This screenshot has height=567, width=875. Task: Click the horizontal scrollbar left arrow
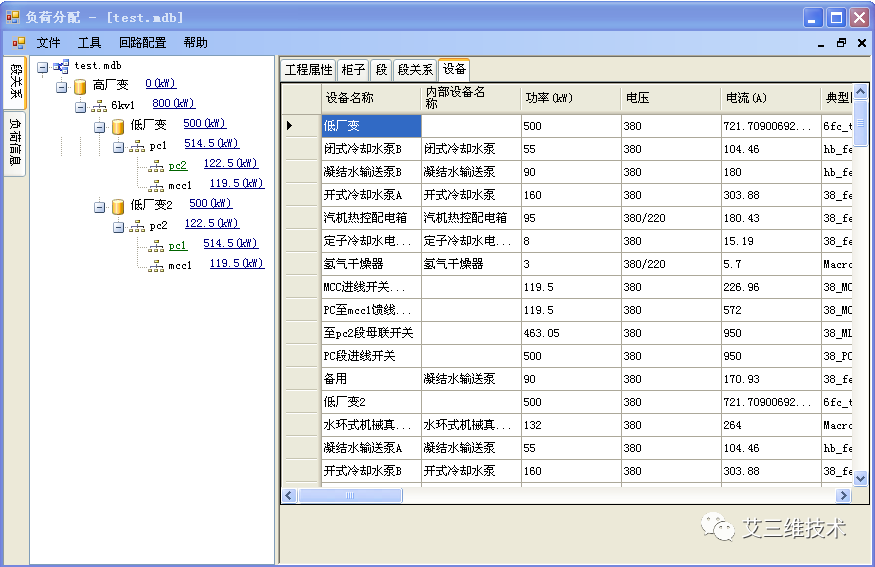289,496
